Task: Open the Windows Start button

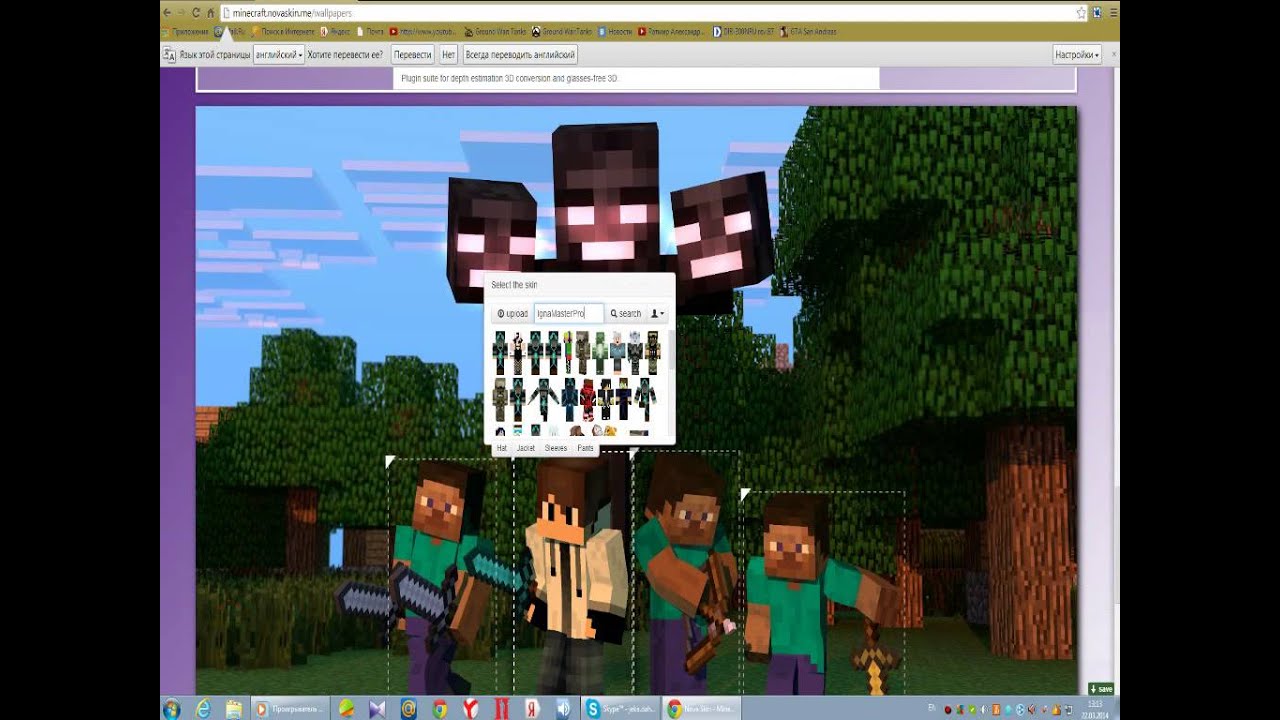Action: [x=171, y=708]
